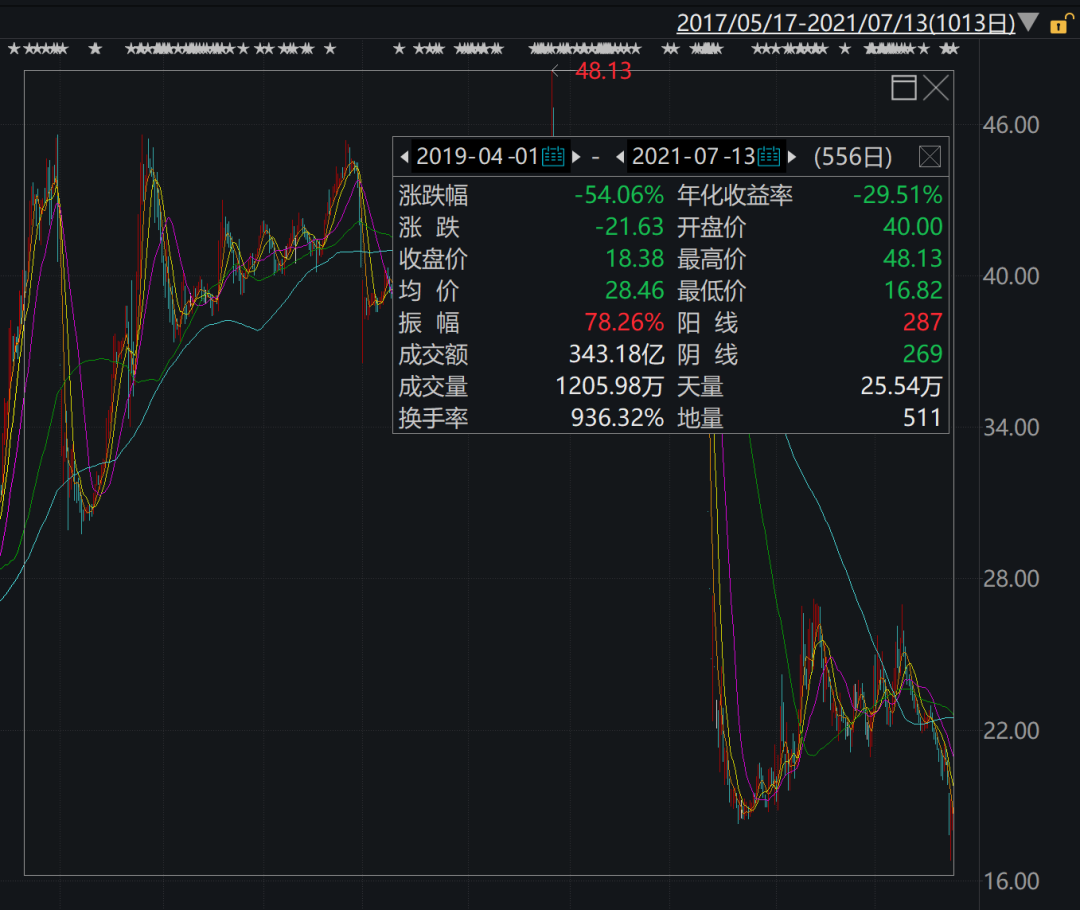Click the lone star marker left of 48.13
The height and width of the screenshot is (910, 1080).
400,48
